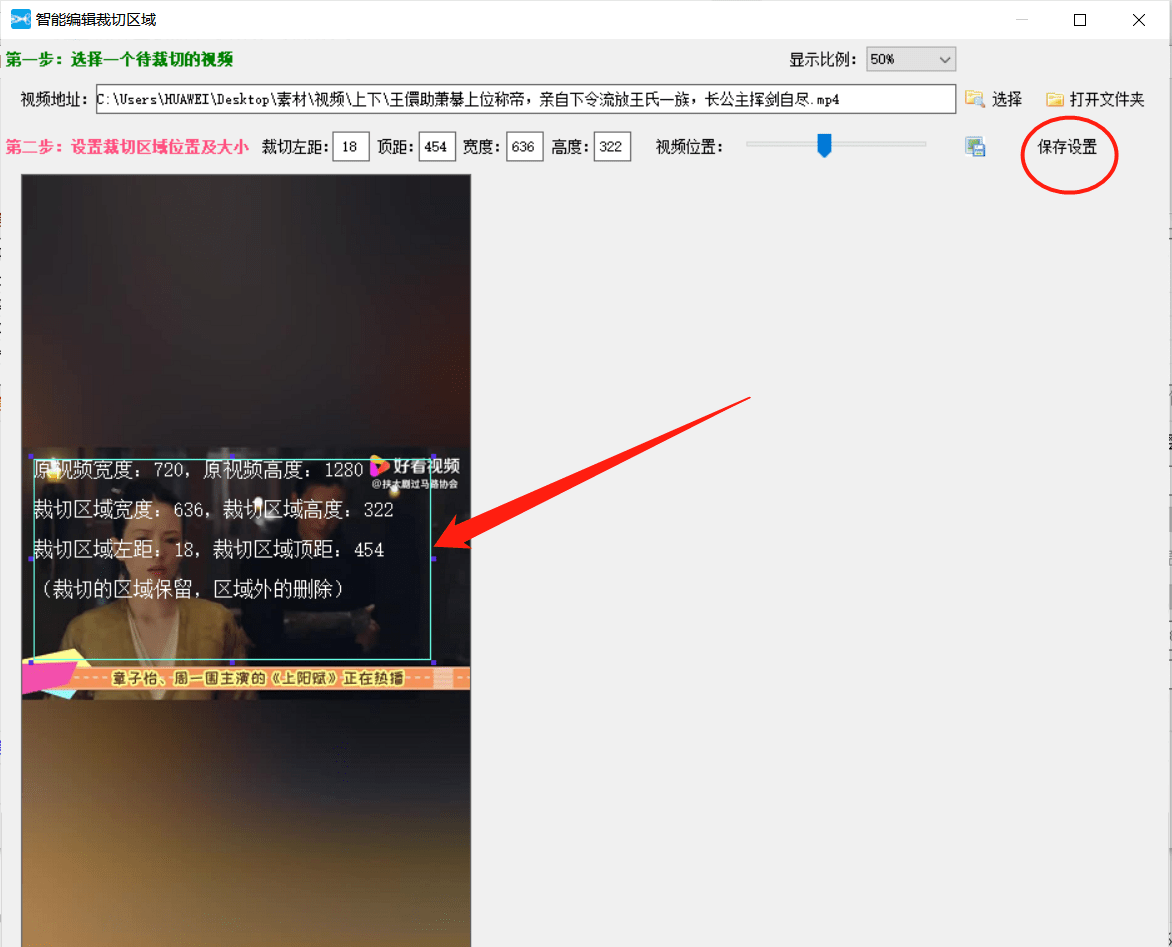The image size is (1172, 947).
Task: Open the 显示比例 50% dropdown
Action: pos(911,60)
